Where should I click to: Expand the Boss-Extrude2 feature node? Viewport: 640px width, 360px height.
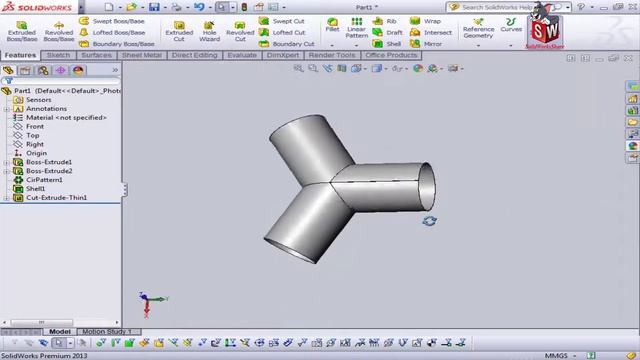click(6, 171)
